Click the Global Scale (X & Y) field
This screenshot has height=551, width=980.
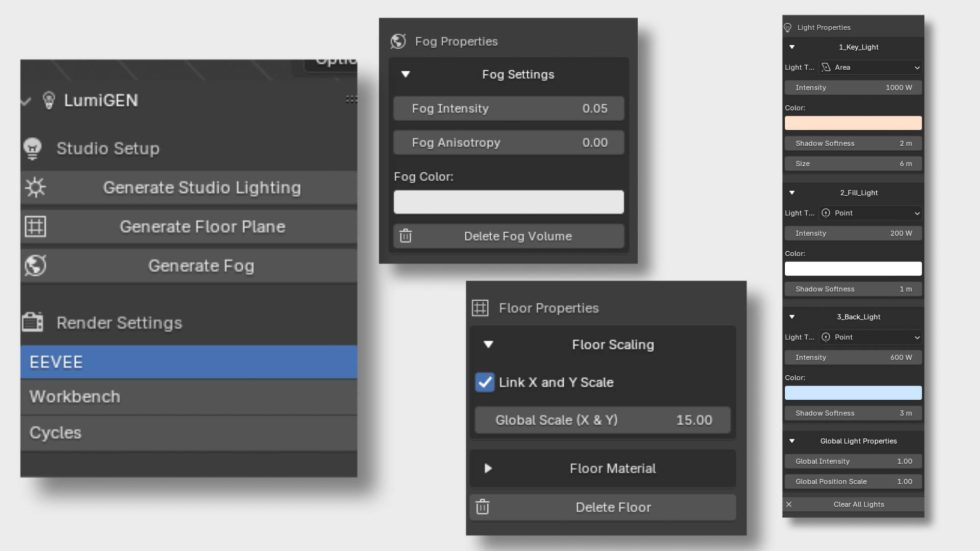coord(602,420)
